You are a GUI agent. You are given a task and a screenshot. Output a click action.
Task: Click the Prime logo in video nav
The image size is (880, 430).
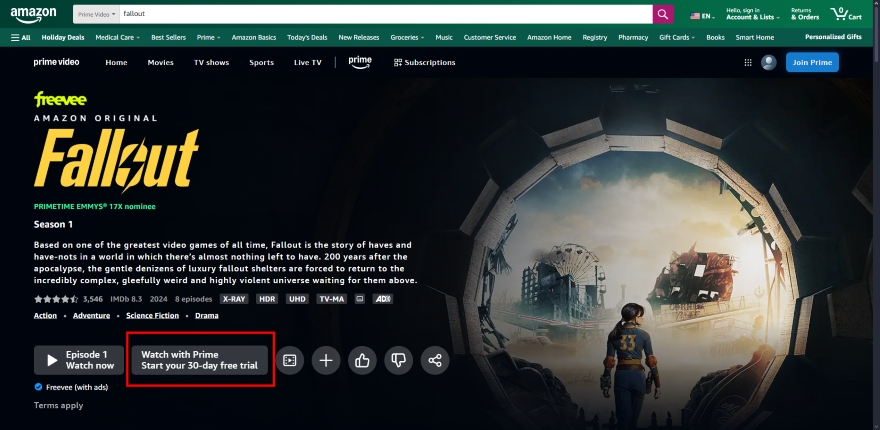coord(360,62)
